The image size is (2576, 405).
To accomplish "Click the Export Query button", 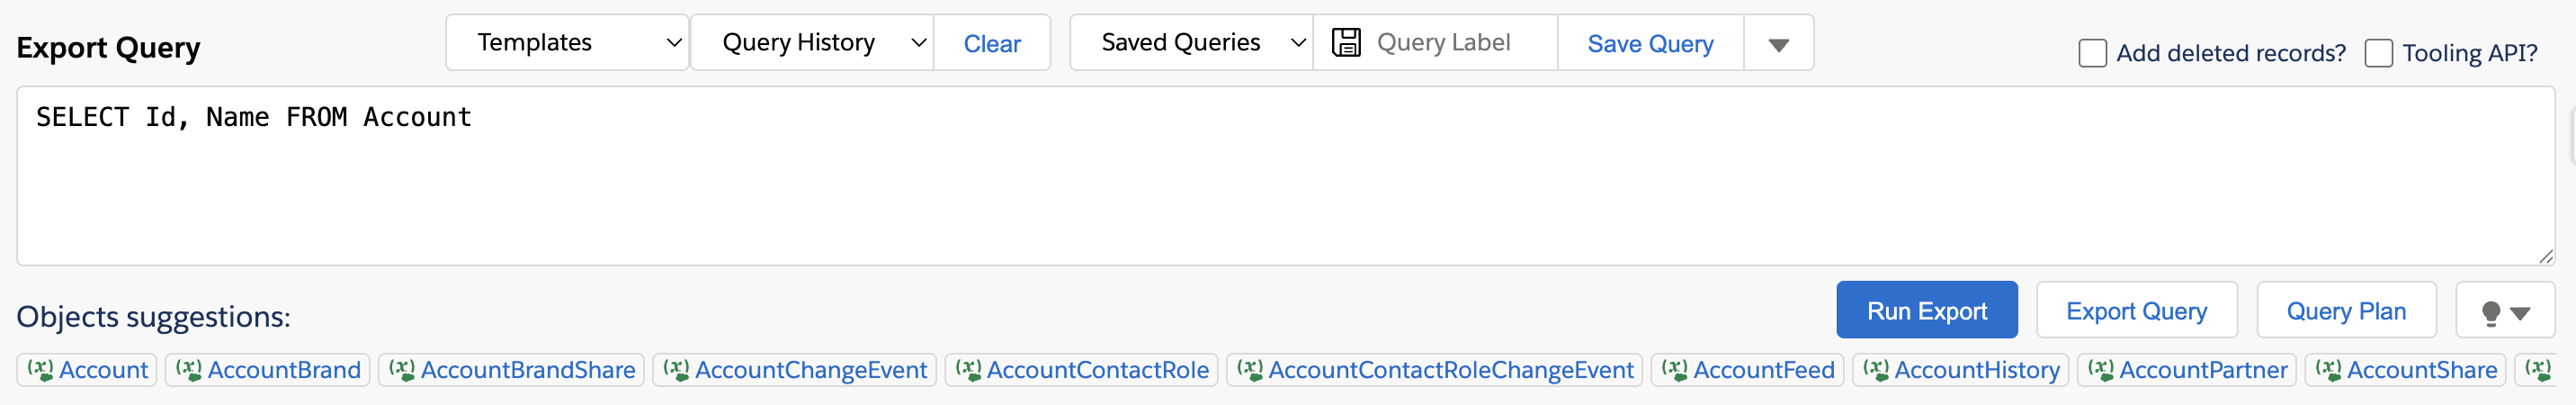I will click(2136, 311).
